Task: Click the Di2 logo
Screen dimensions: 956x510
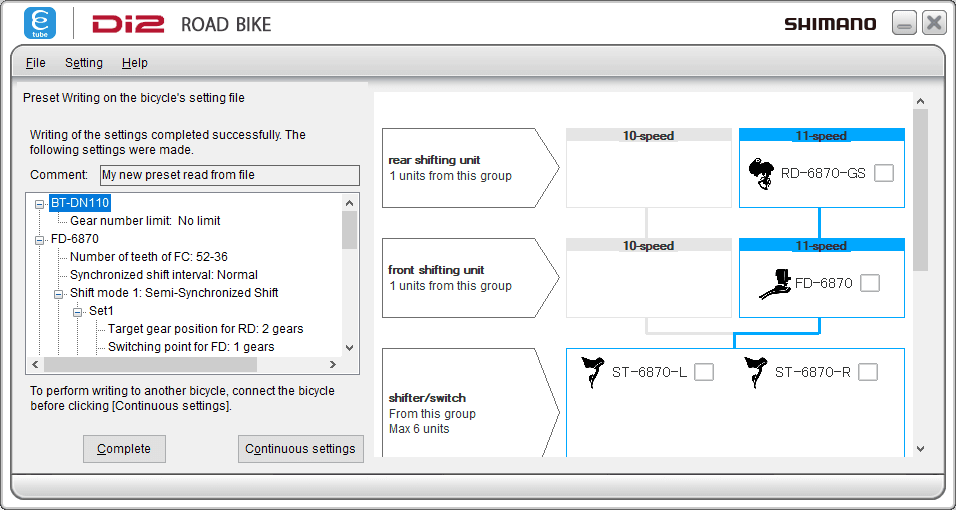Action: 128,24
